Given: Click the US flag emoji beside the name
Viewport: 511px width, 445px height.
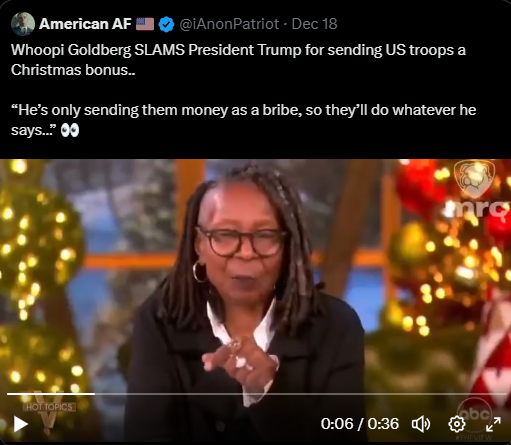Looking at the screenshot, I should [145, 24].
